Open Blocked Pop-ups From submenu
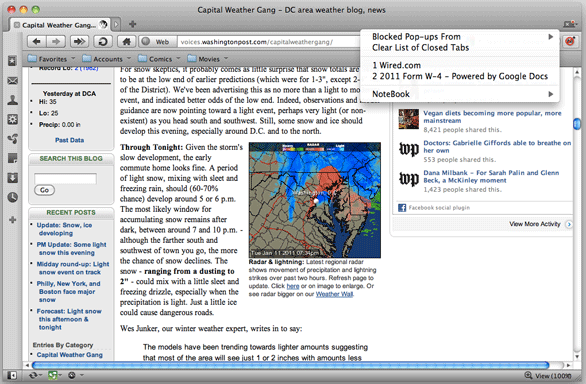This screenshot has width=586, height=384. pyautogui.click(x=460, y=37)
